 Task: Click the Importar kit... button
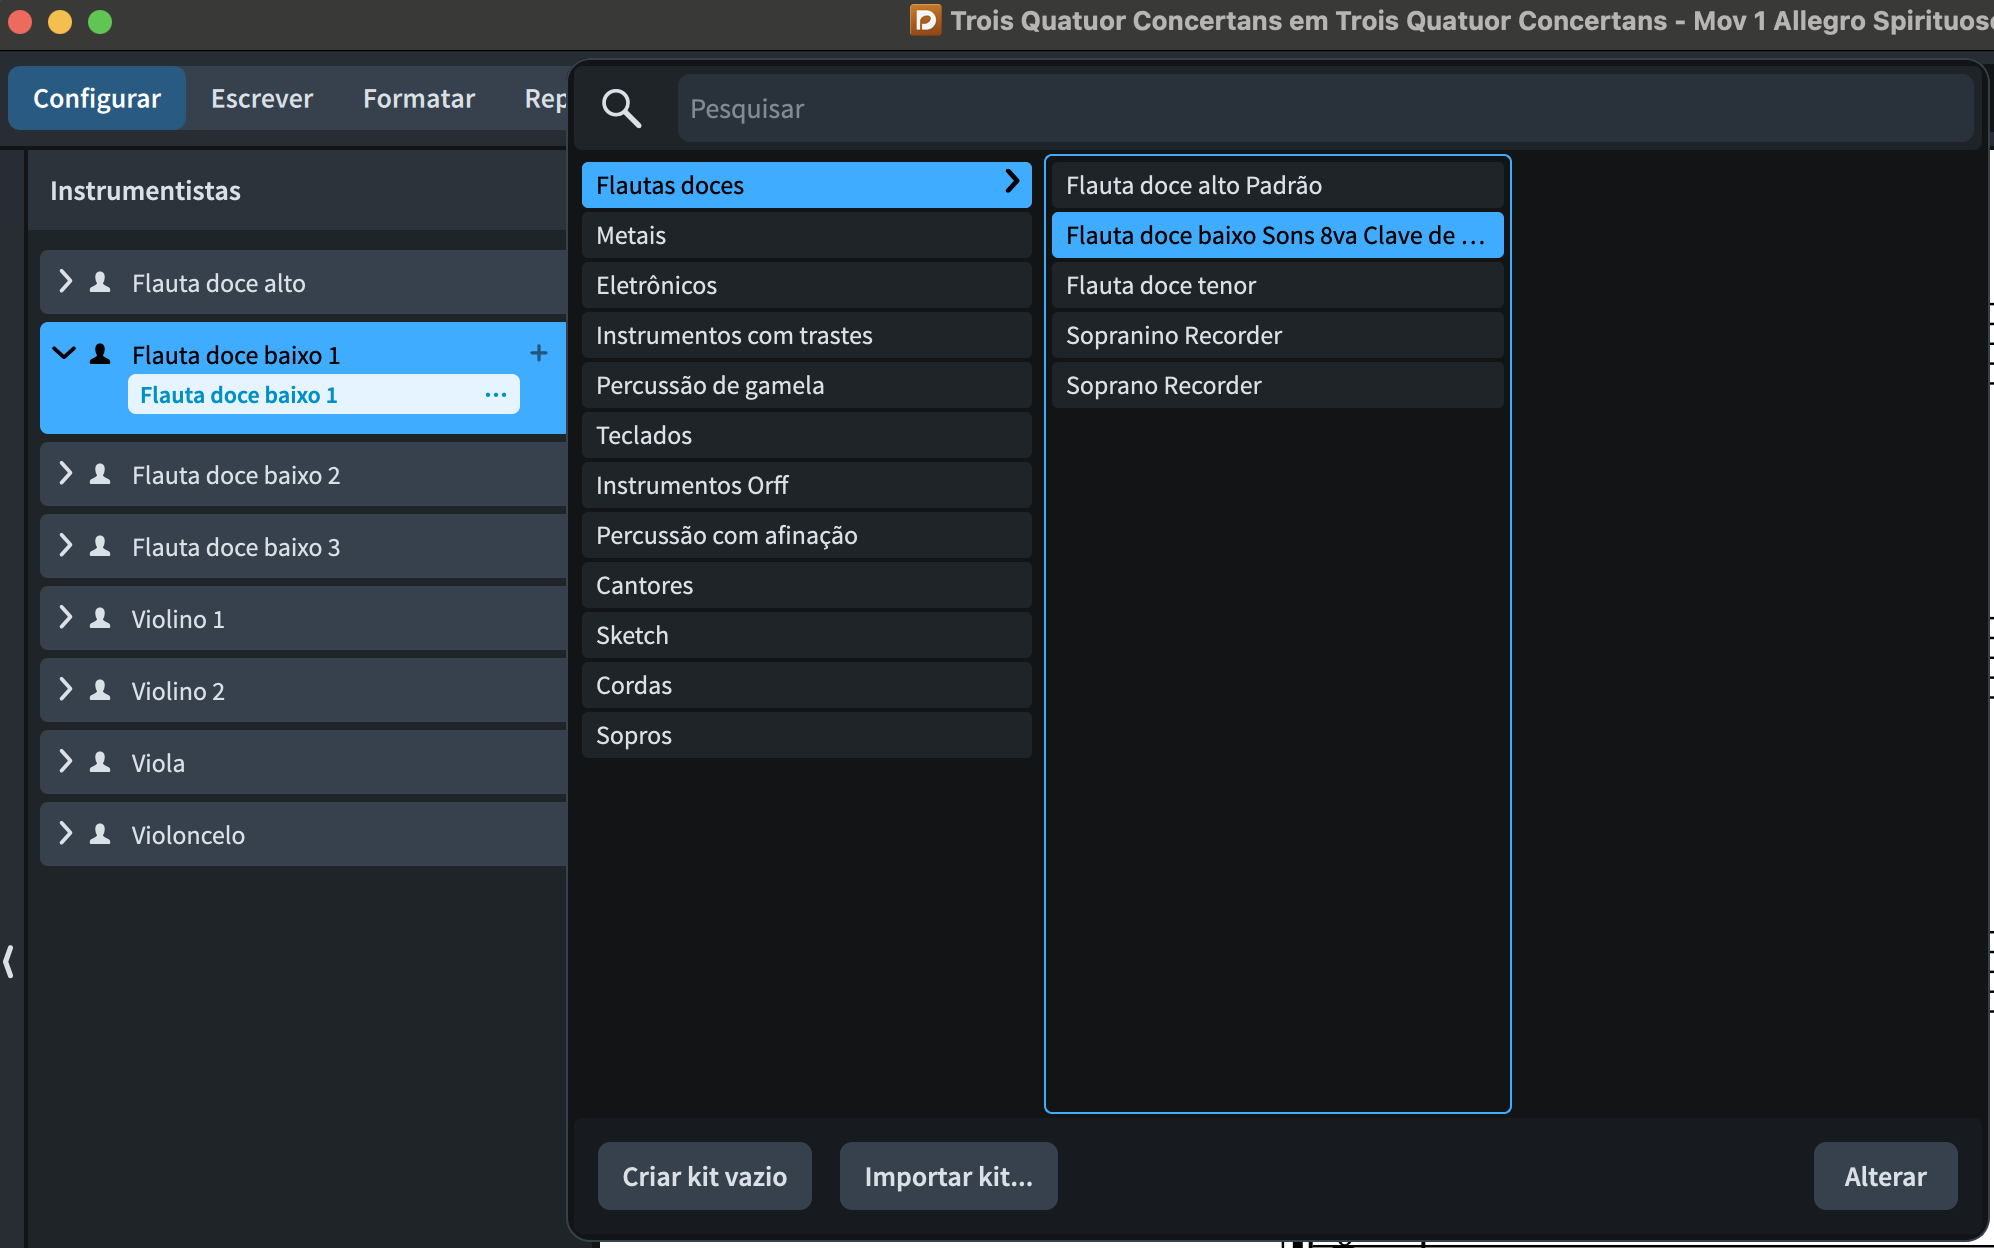pos(948,1176)
